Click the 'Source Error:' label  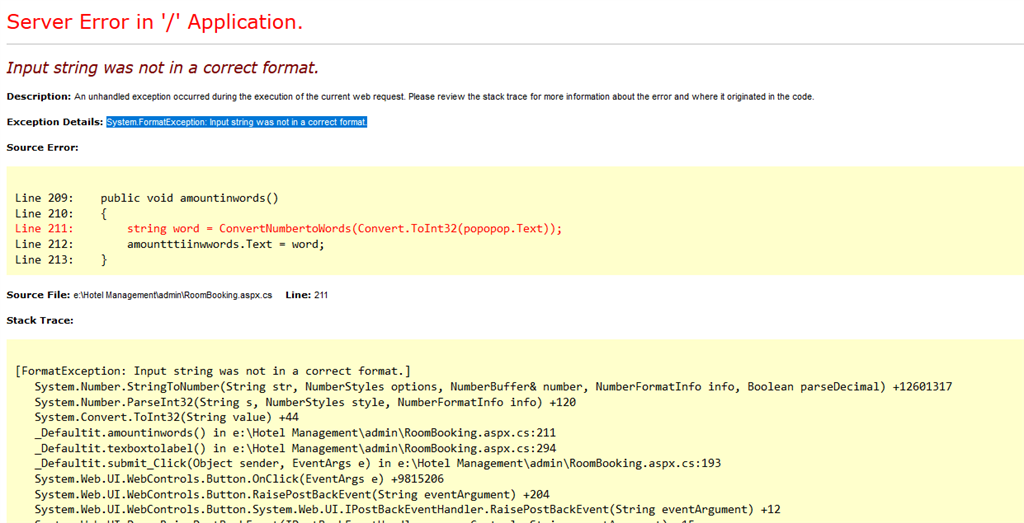[42, 148]
